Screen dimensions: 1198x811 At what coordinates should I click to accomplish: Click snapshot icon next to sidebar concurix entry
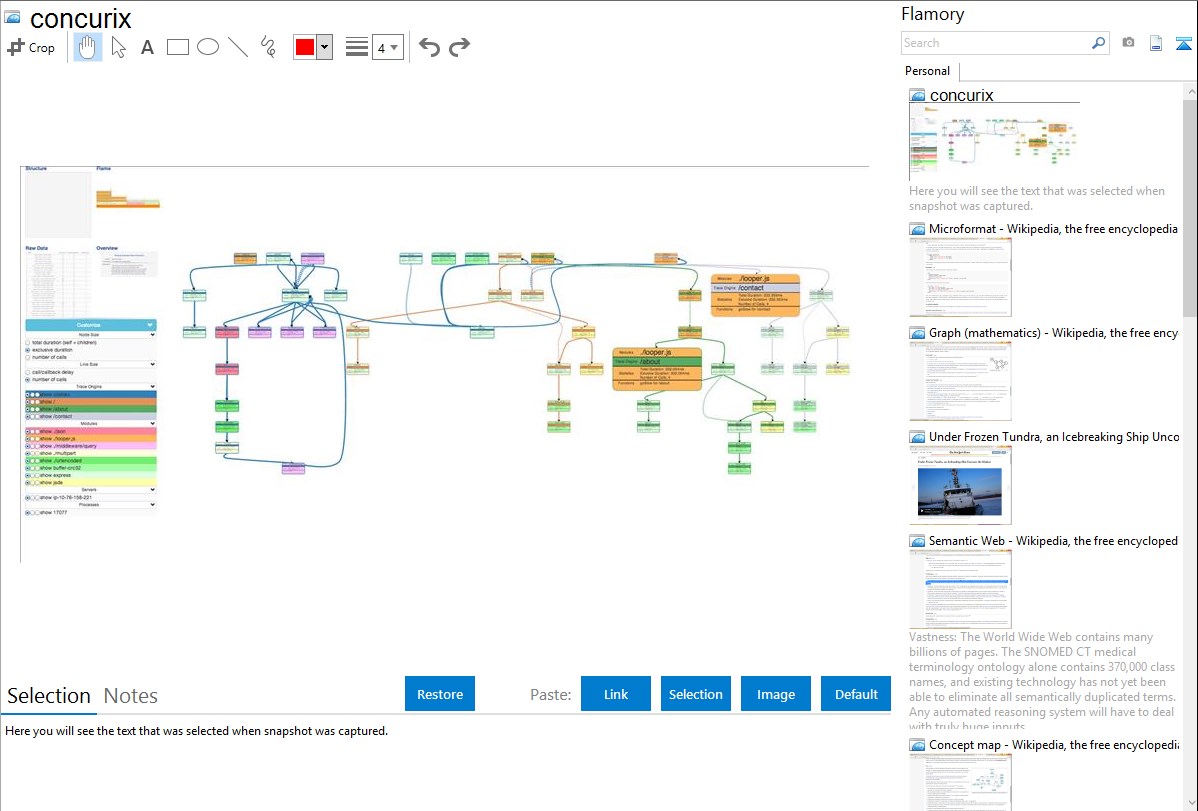pyautogui.click(x=917, y=96)
